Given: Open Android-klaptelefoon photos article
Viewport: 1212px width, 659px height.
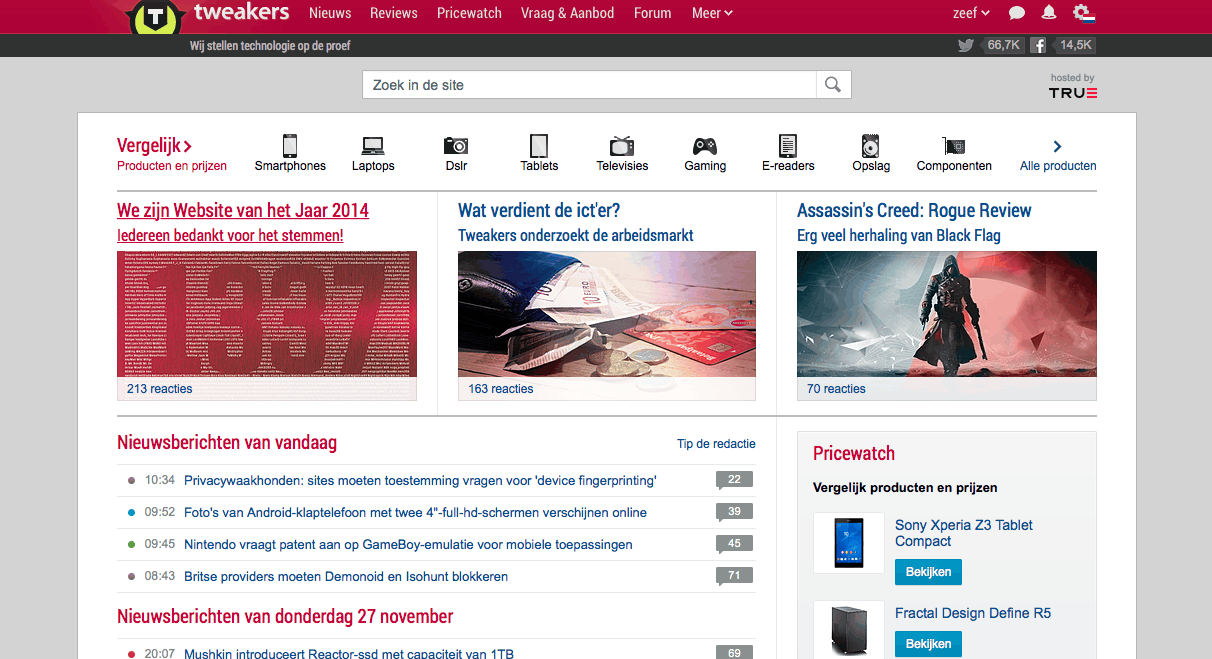Looking at the screenshot, I should click(x=415, y=513).
